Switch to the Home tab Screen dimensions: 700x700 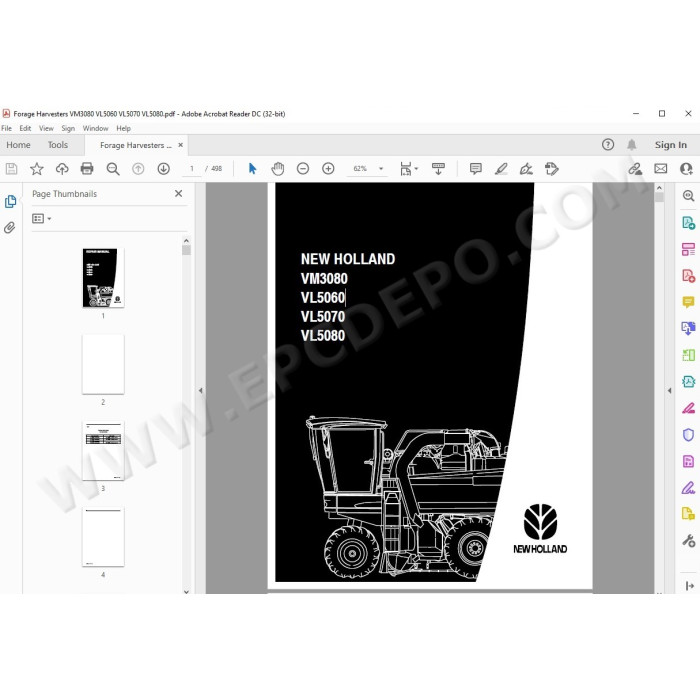pyautogui.click(x=18, y=145)
